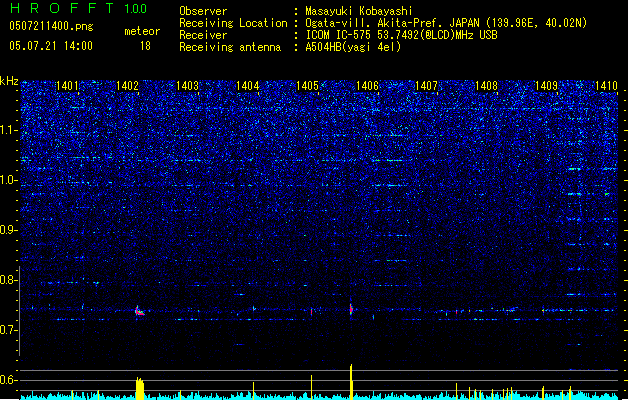The height and width of the screenshot is (400, 629).
Task: Click the meteor count value 18
Action: [145, 46]
